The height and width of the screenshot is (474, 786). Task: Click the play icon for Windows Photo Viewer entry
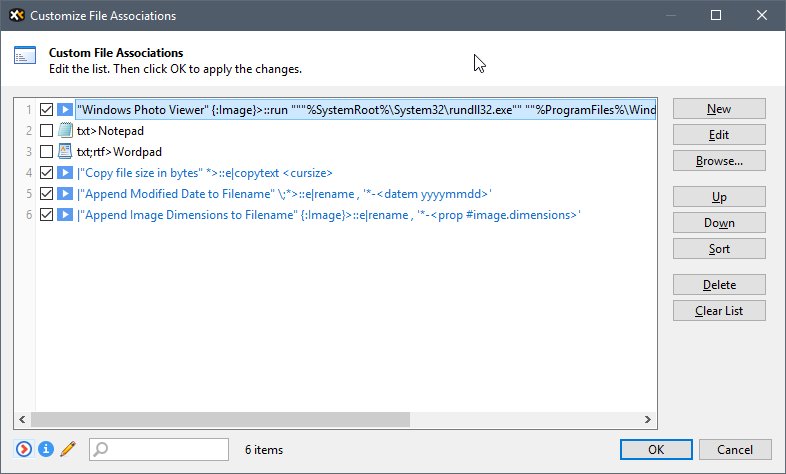click(65, 109)
